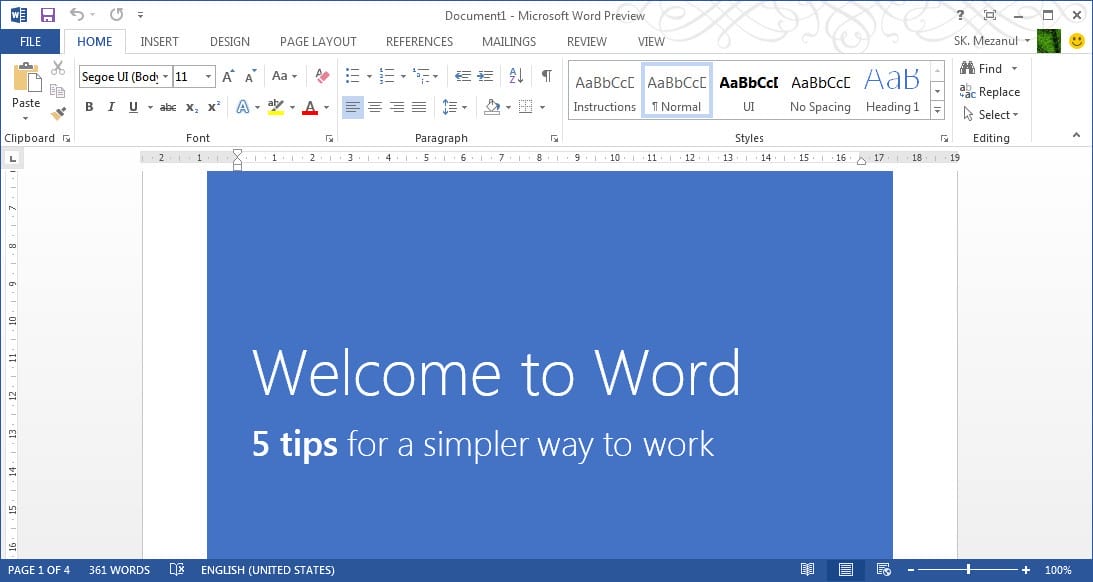Open numbering list dropdown arrow
Screen dimensions: 1093x582
tap(403, 77)
